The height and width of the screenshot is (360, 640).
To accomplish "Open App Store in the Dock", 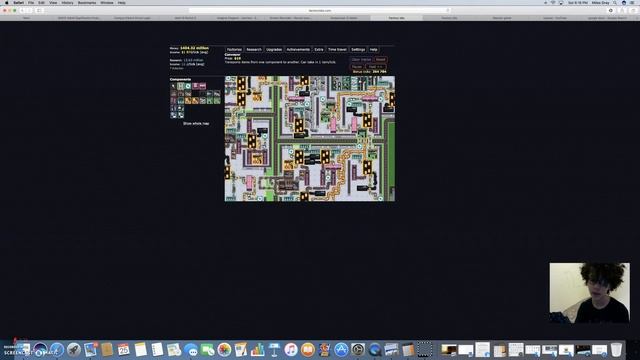I will 341,350.
